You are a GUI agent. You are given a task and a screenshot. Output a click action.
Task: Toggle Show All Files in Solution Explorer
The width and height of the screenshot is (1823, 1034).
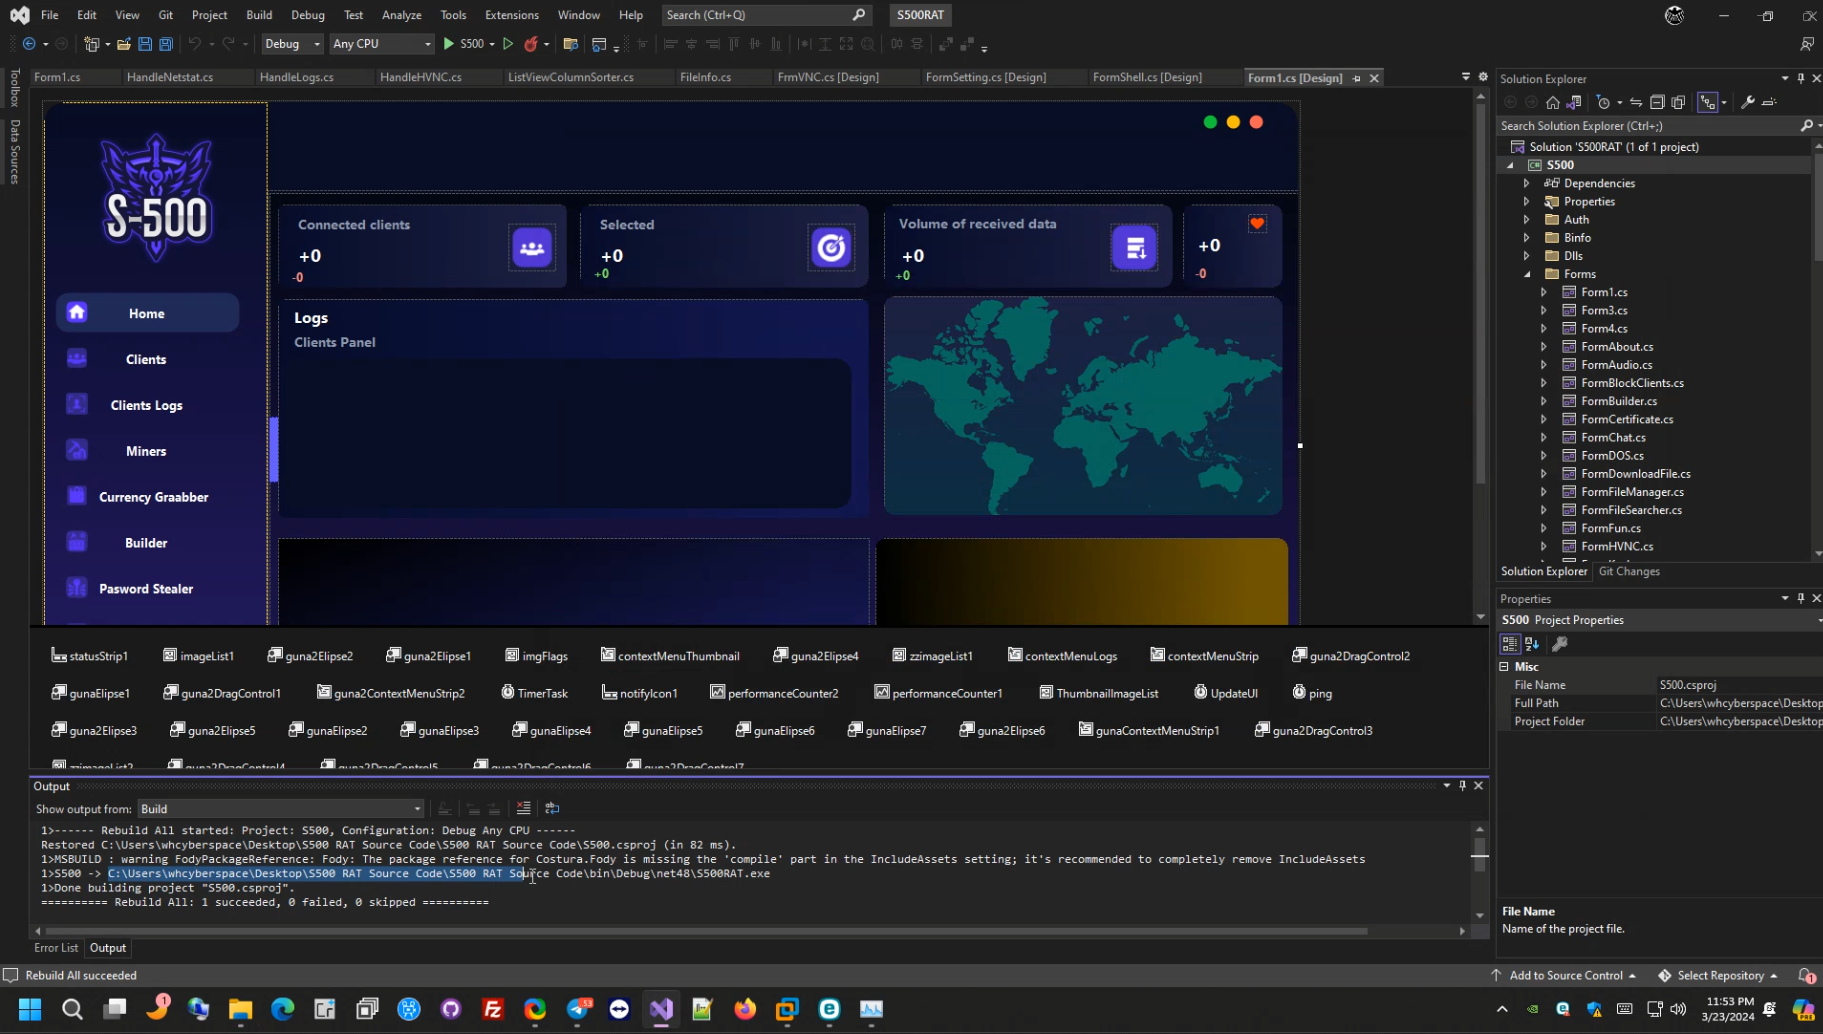point(1678,102)
